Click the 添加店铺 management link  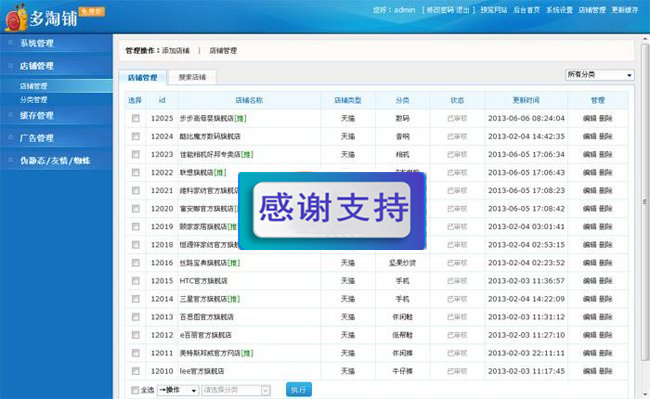pos(176,51)
